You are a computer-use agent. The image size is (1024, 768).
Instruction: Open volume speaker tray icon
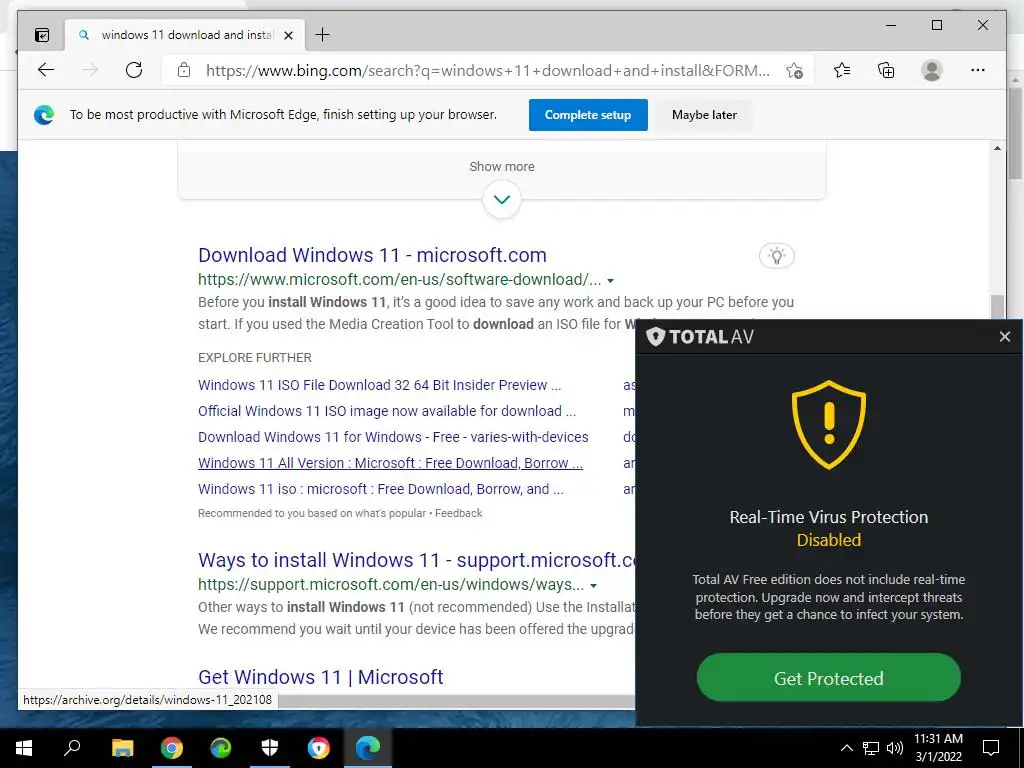(x=895, y=748)
